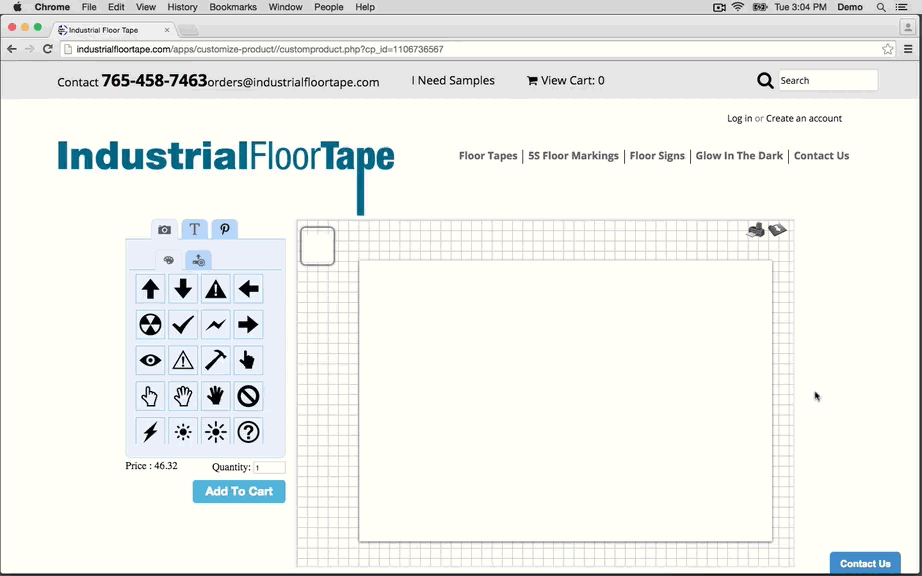This screenshot has width=922, height=576.
Task: Click the empty color swatch on canvas
Action: click(x=318, y=246)
